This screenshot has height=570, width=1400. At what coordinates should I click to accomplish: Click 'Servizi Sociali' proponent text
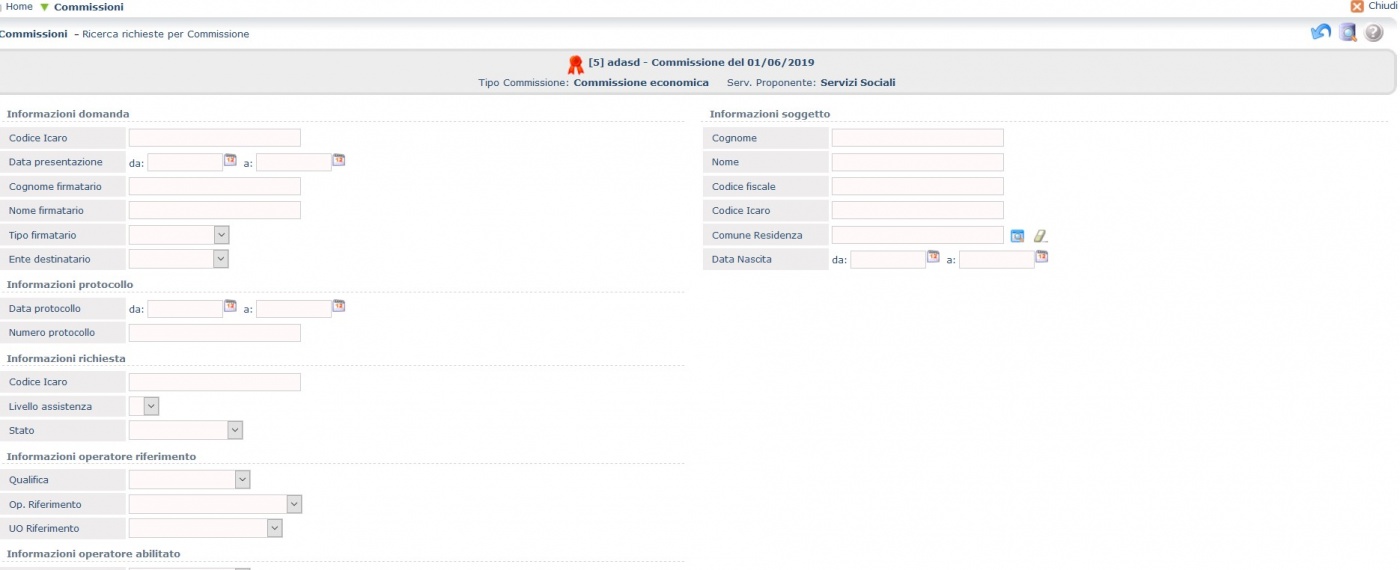click(858, 83)
